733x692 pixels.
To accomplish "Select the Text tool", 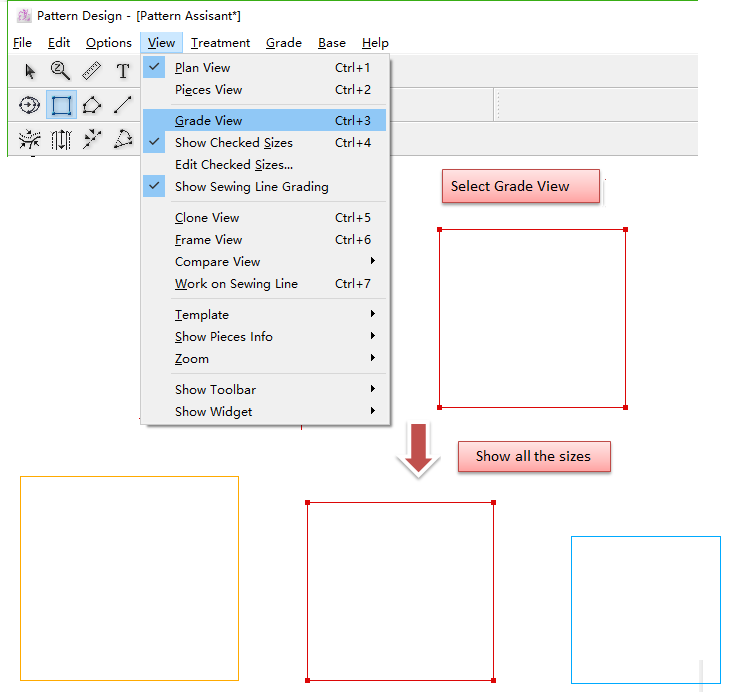I will coord(122,71).
